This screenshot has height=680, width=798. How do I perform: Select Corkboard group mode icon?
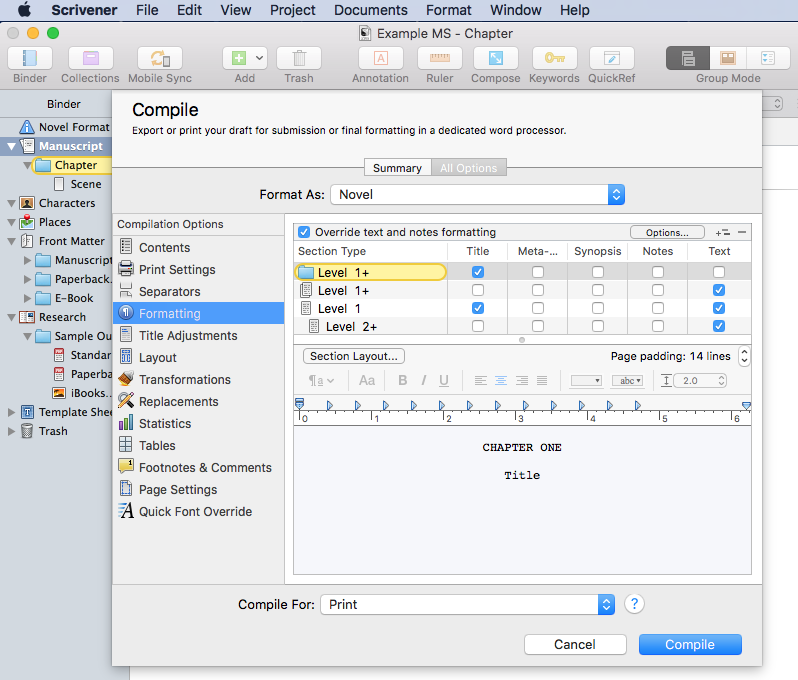pos(728,58)
